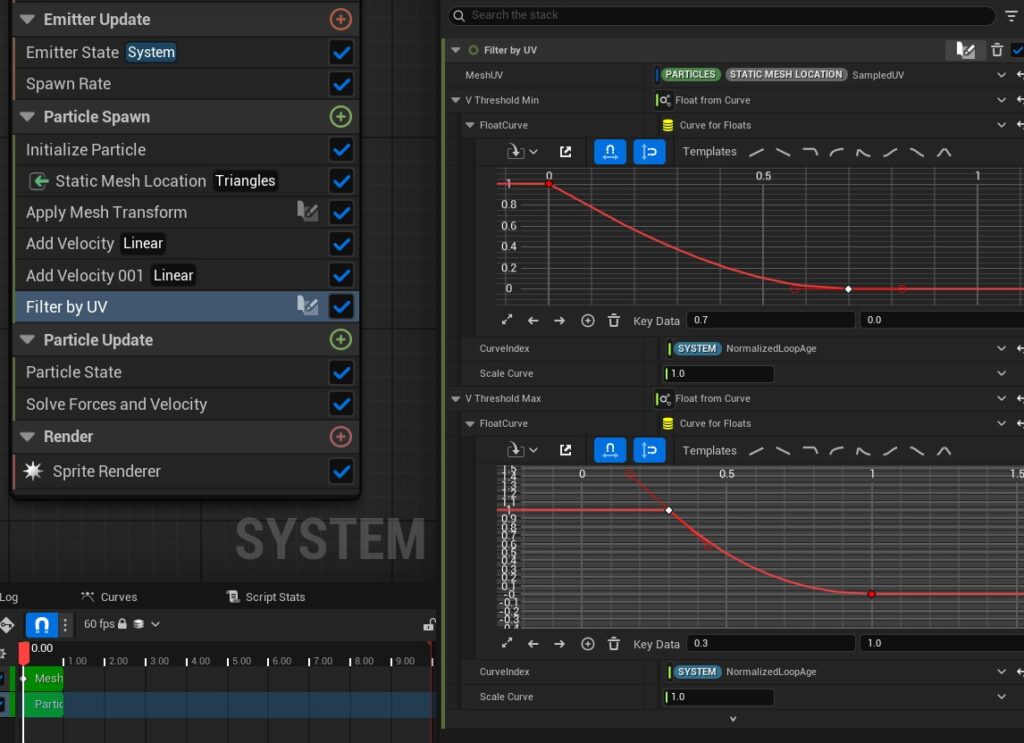Select the Static Mesh Location module
The image size is (1024, 743).
[130, 181]
